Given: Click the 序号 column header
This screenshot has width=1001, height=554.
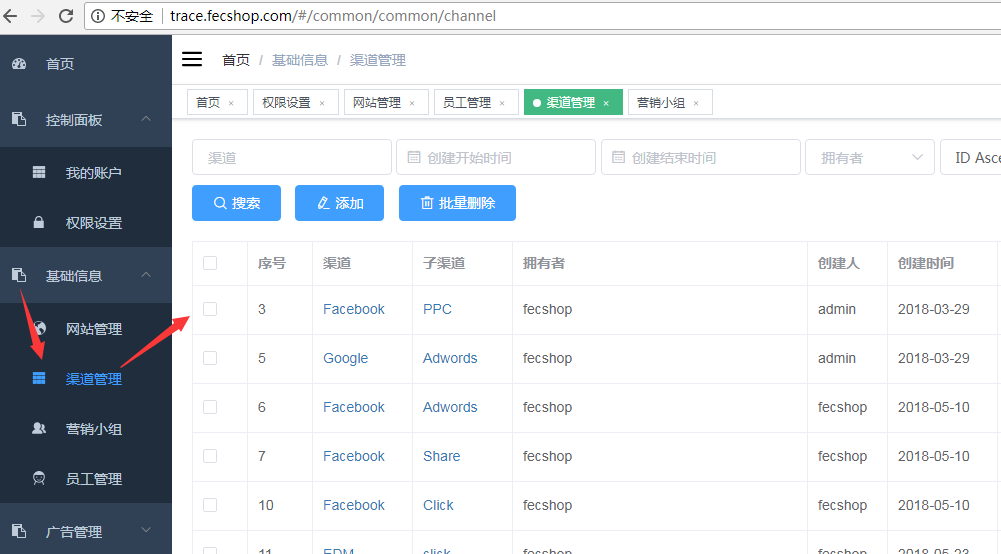Looking at the screenshot, I should click(x=272, y=263).
